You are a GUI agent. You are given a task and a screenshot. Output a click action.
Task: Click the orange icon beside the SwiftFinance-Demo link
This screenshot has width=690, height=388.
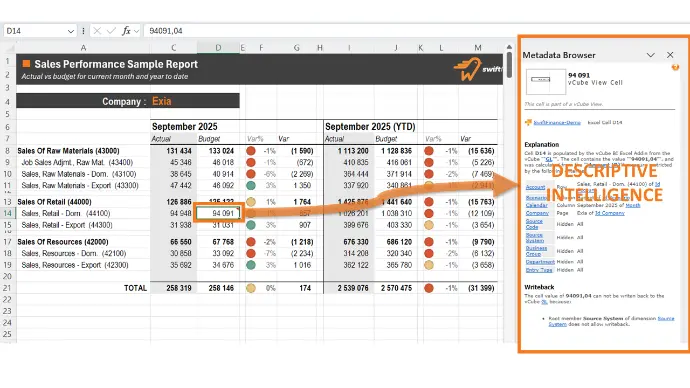[x=528, y=122]
